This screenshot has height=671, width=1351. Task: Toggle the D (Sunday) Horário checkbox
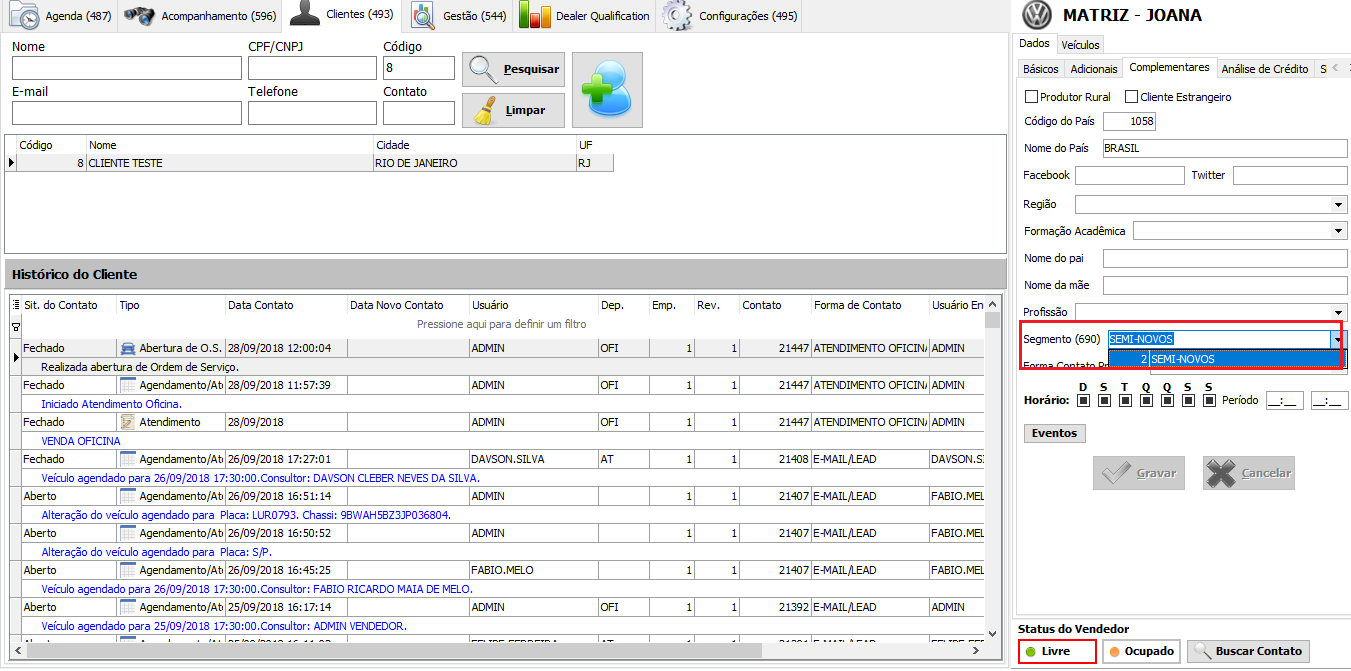click(1081, 401)
